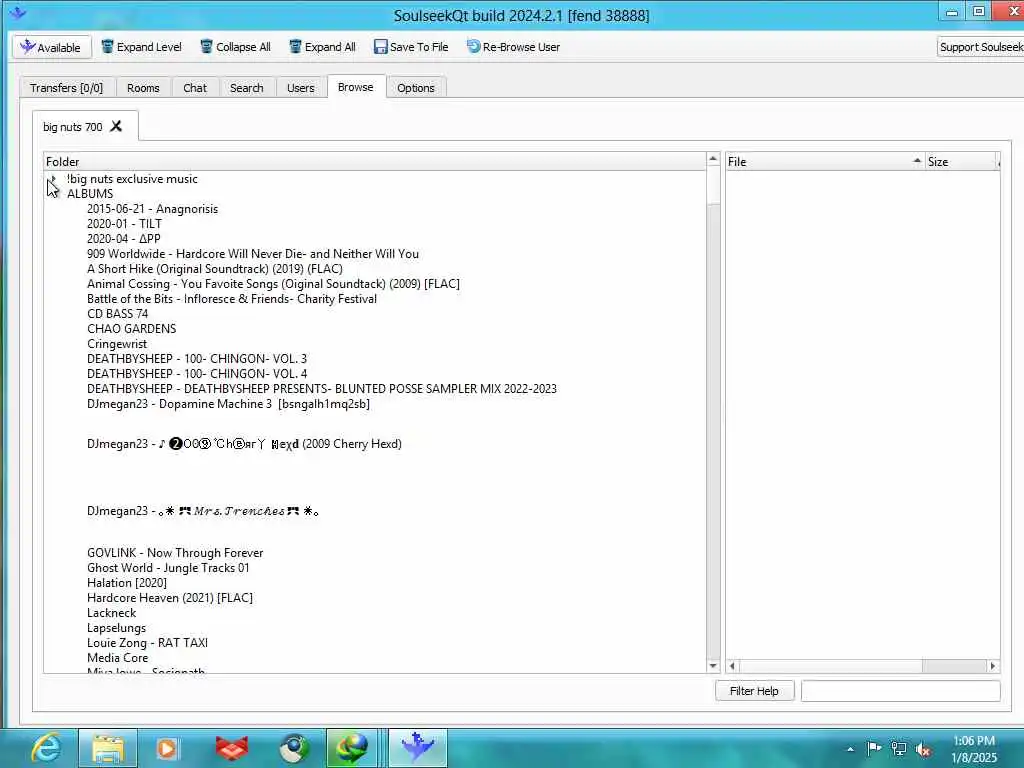1024x768 pixels.
Task: Select the Lapselungs folder
Action: (116, 628)
